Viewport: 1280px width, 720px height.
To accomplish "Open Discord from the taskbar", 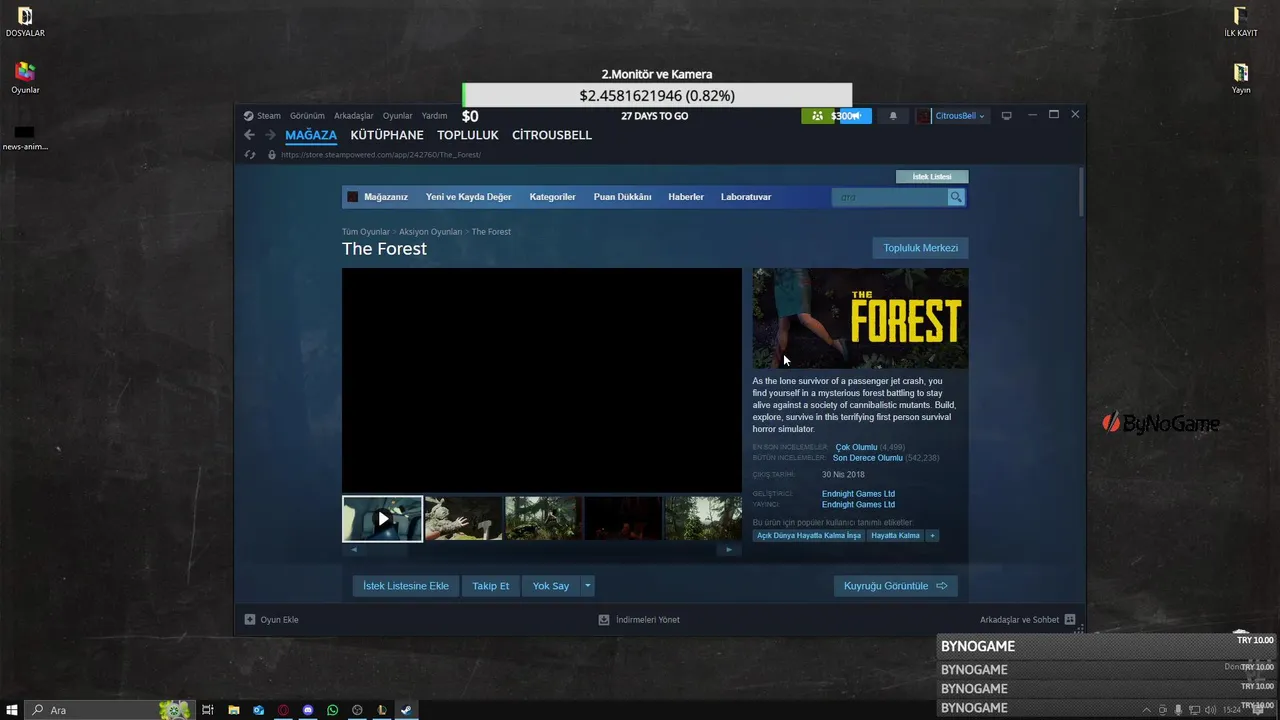I will (x=308, y=710).
